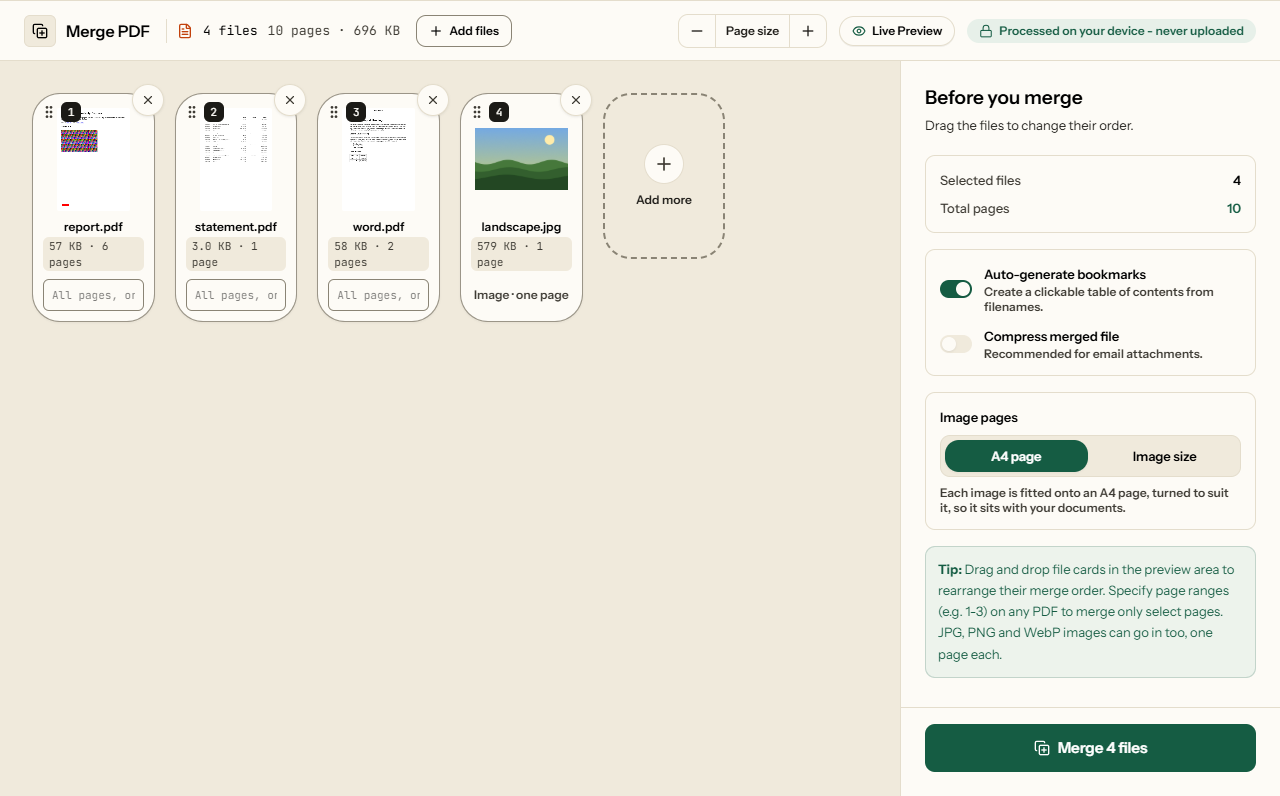
Task: Click the word.pdf filename
Action: 379,227
